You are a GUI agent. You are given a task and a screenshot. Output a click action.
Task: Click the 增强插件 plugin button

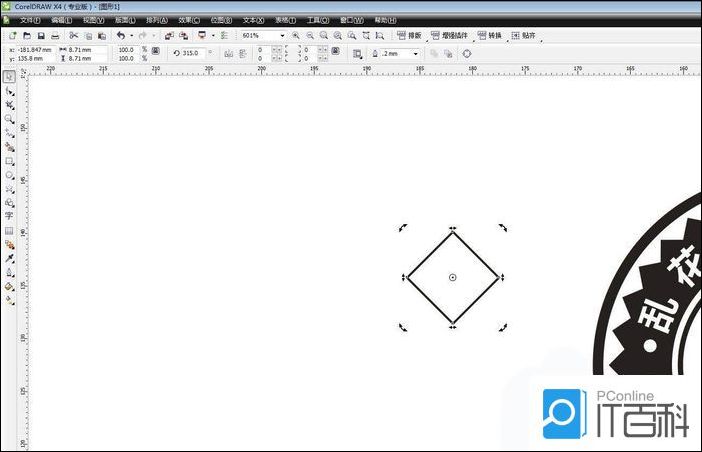449,35
